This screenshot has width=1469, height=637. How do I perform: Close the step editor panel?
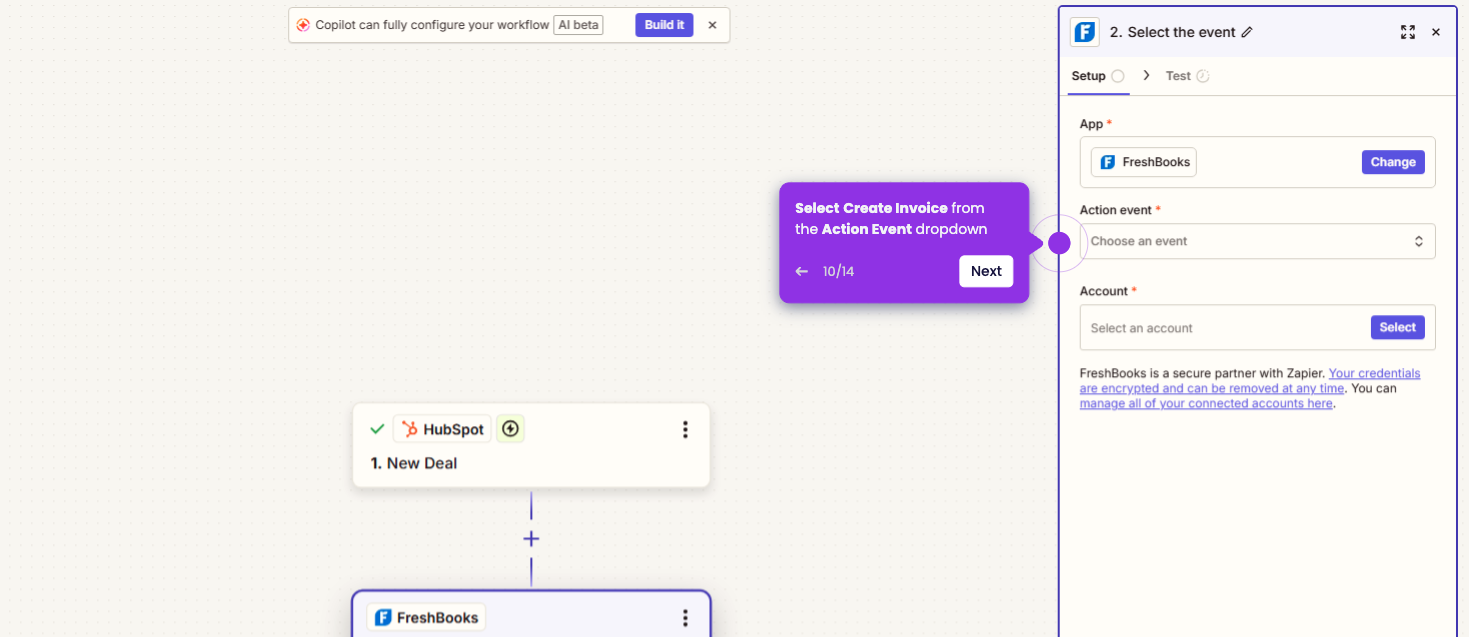(1436, 32)
